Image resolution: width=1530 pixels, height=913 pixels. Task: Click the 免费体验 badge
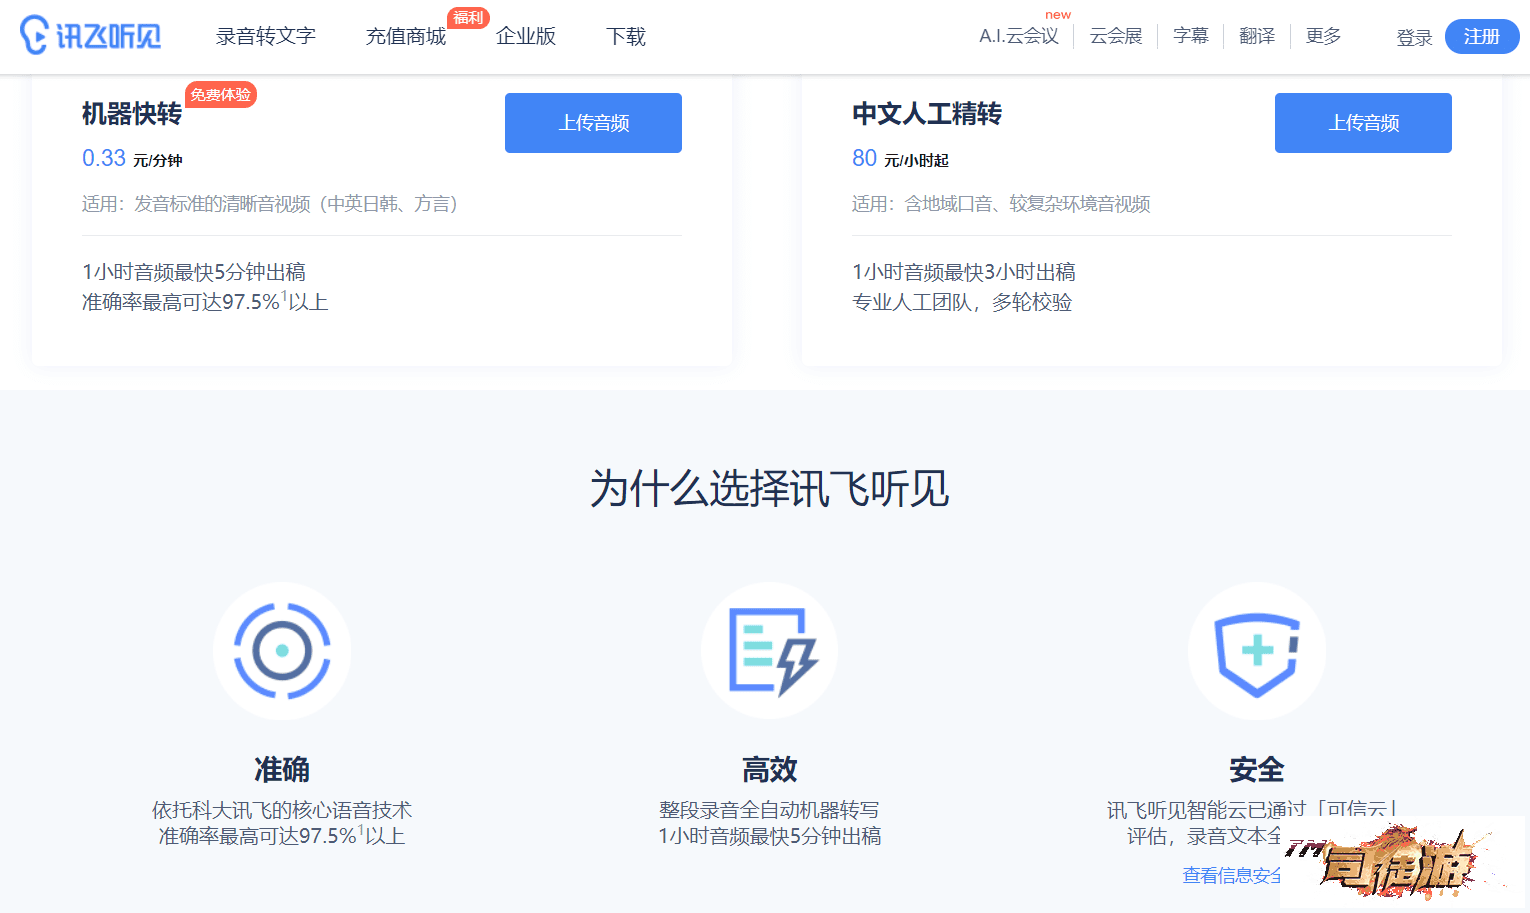221,95
